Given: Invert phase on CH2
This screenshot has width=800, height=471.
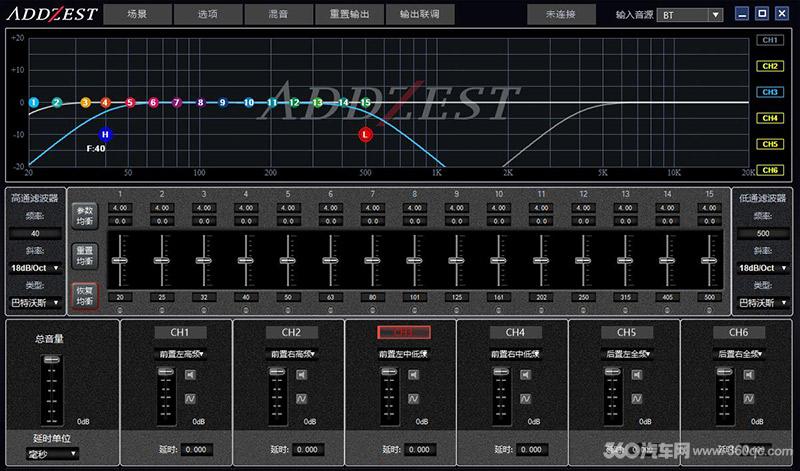Looking at the screenshot, I should point(302,399).
